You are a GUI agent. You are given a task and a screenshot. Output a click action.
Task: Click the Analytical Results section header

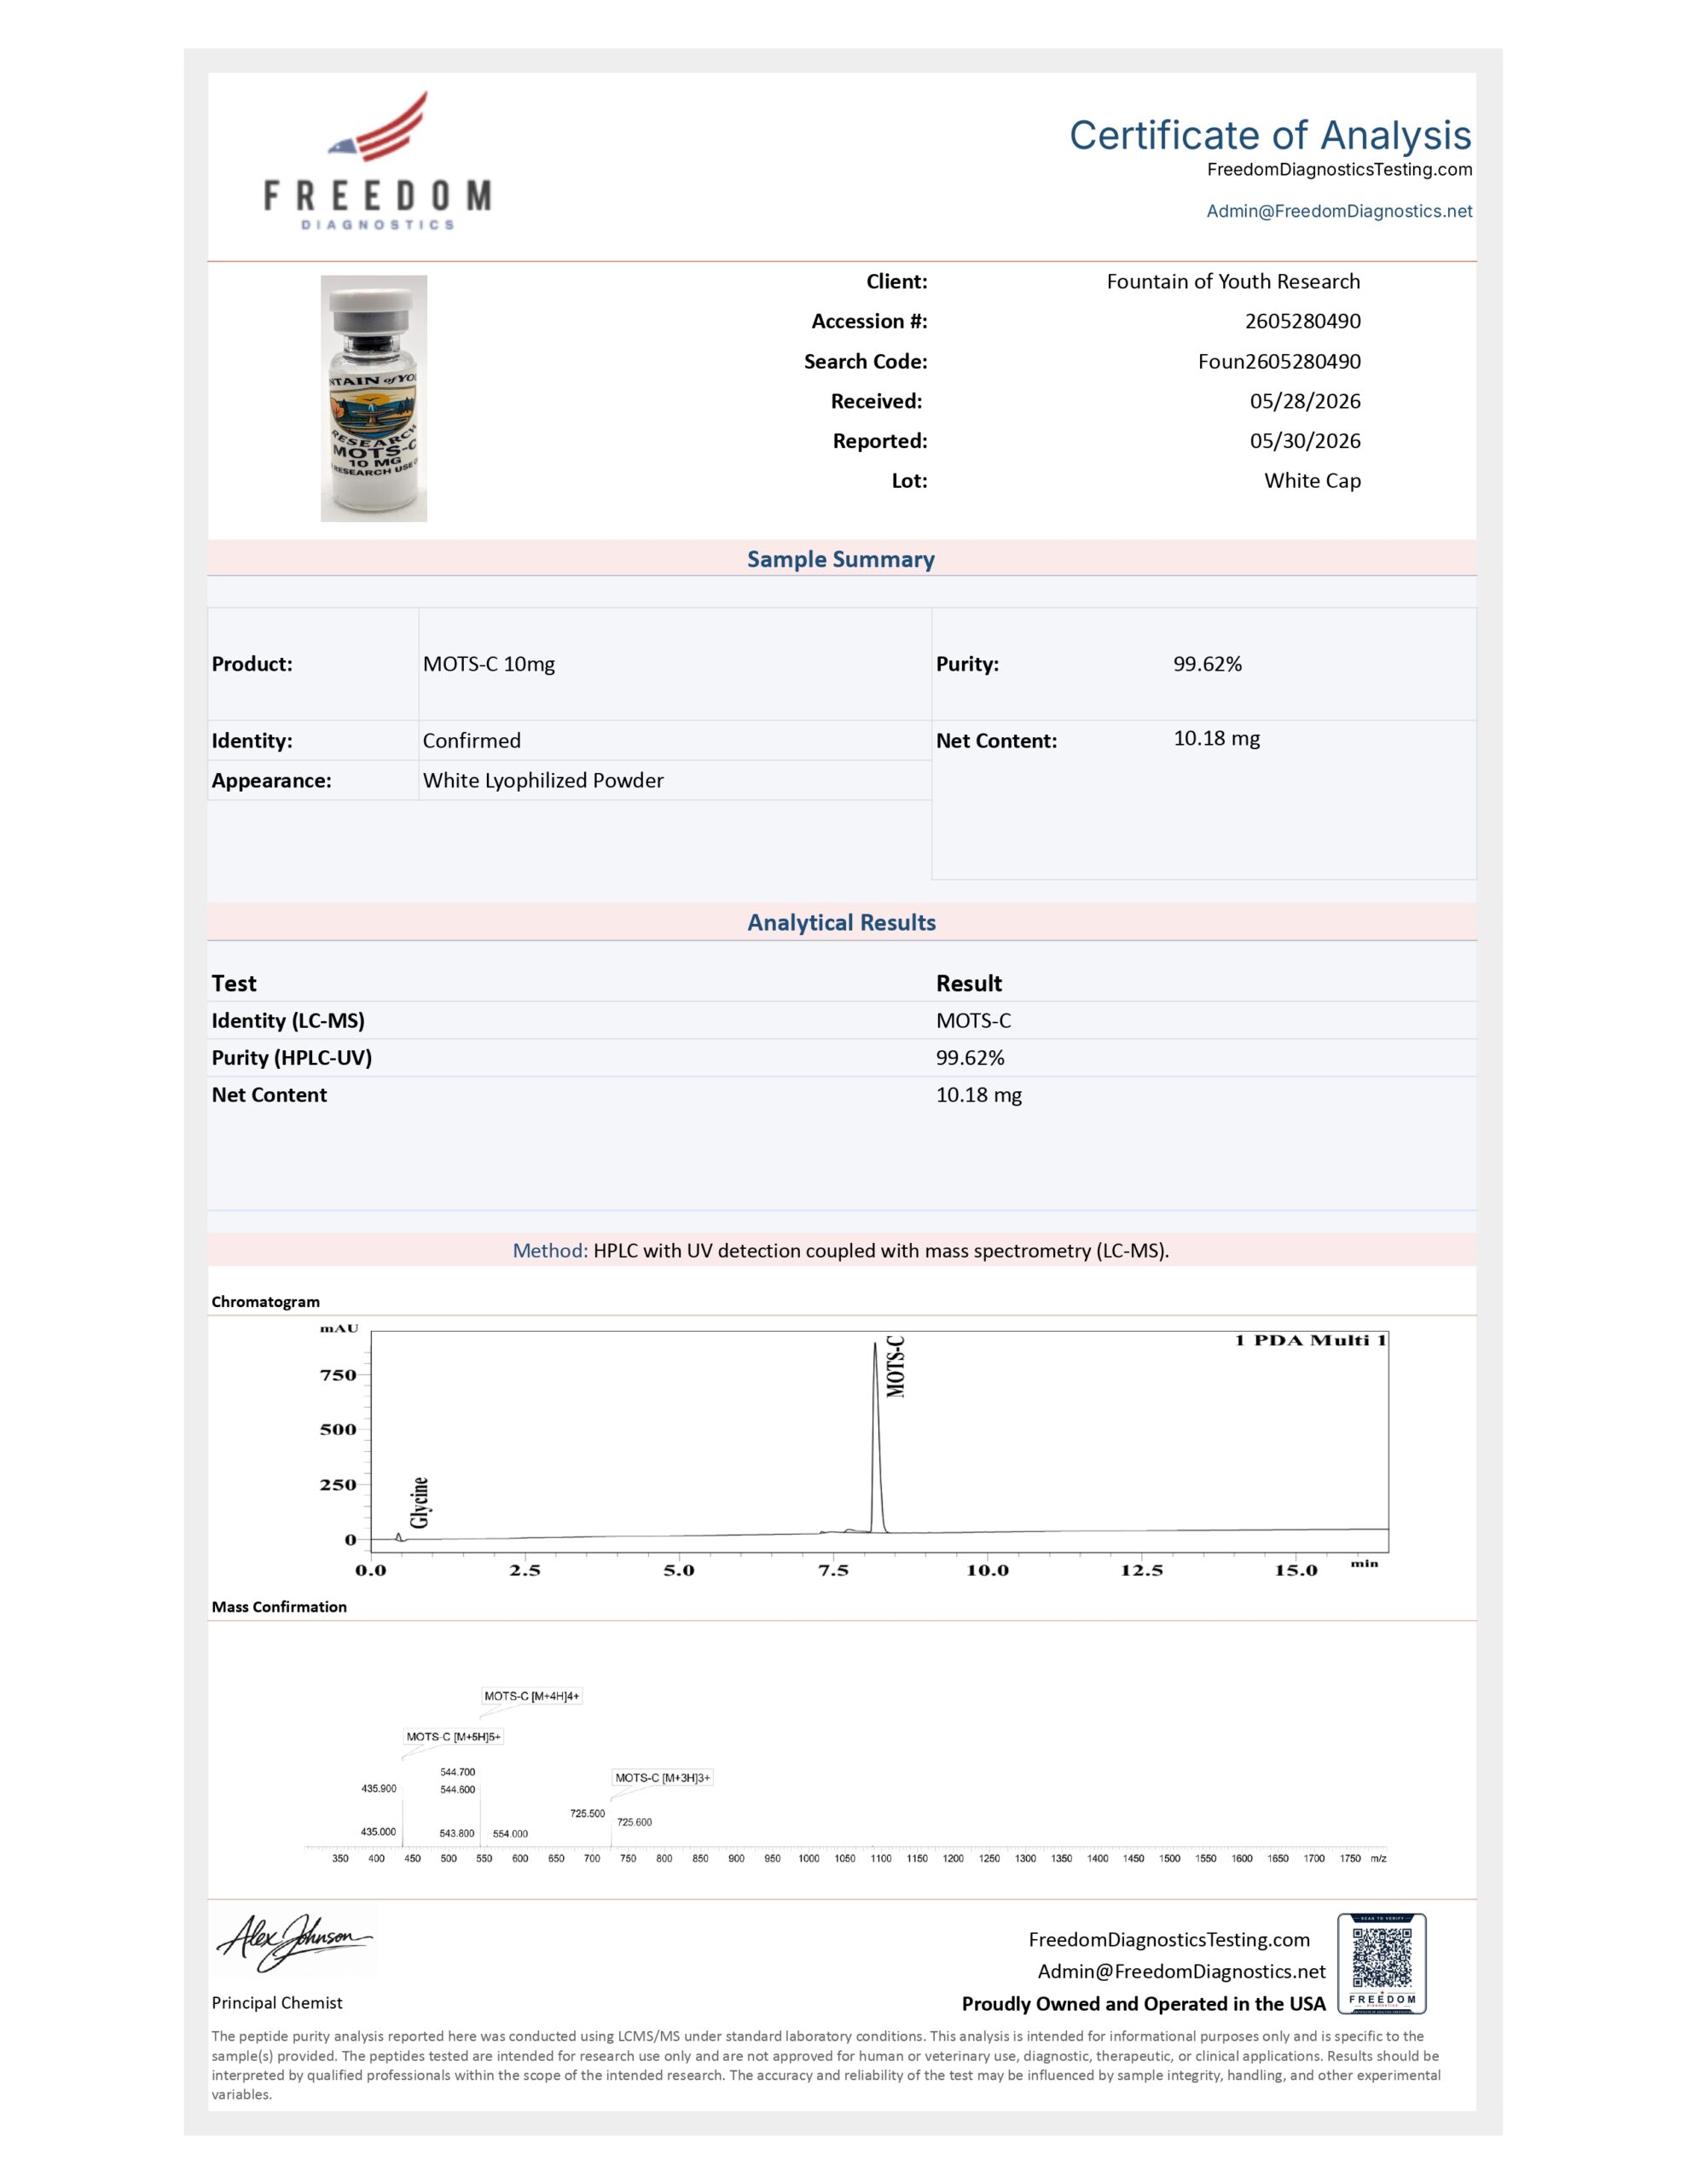point(841,922)
